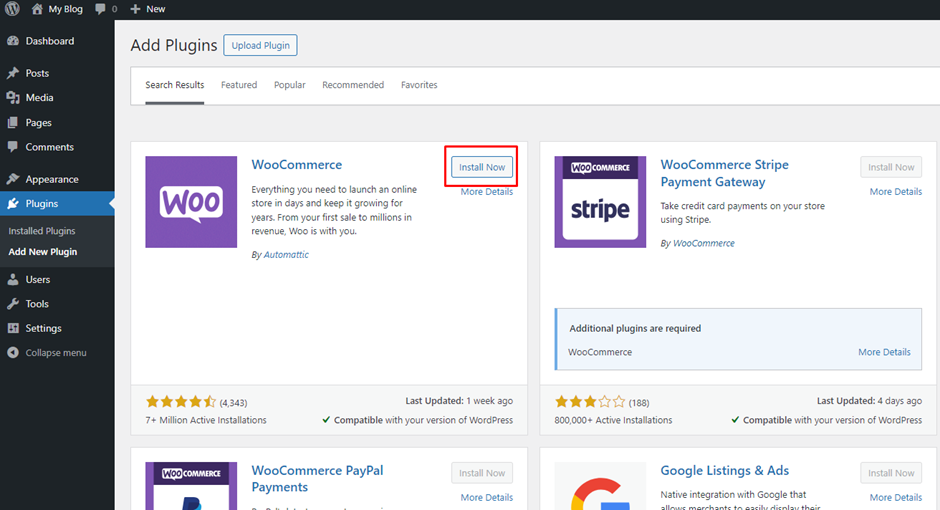Screen dimensions: 940x510
Task: Click the New plus icon
Action: pos(135,9)
